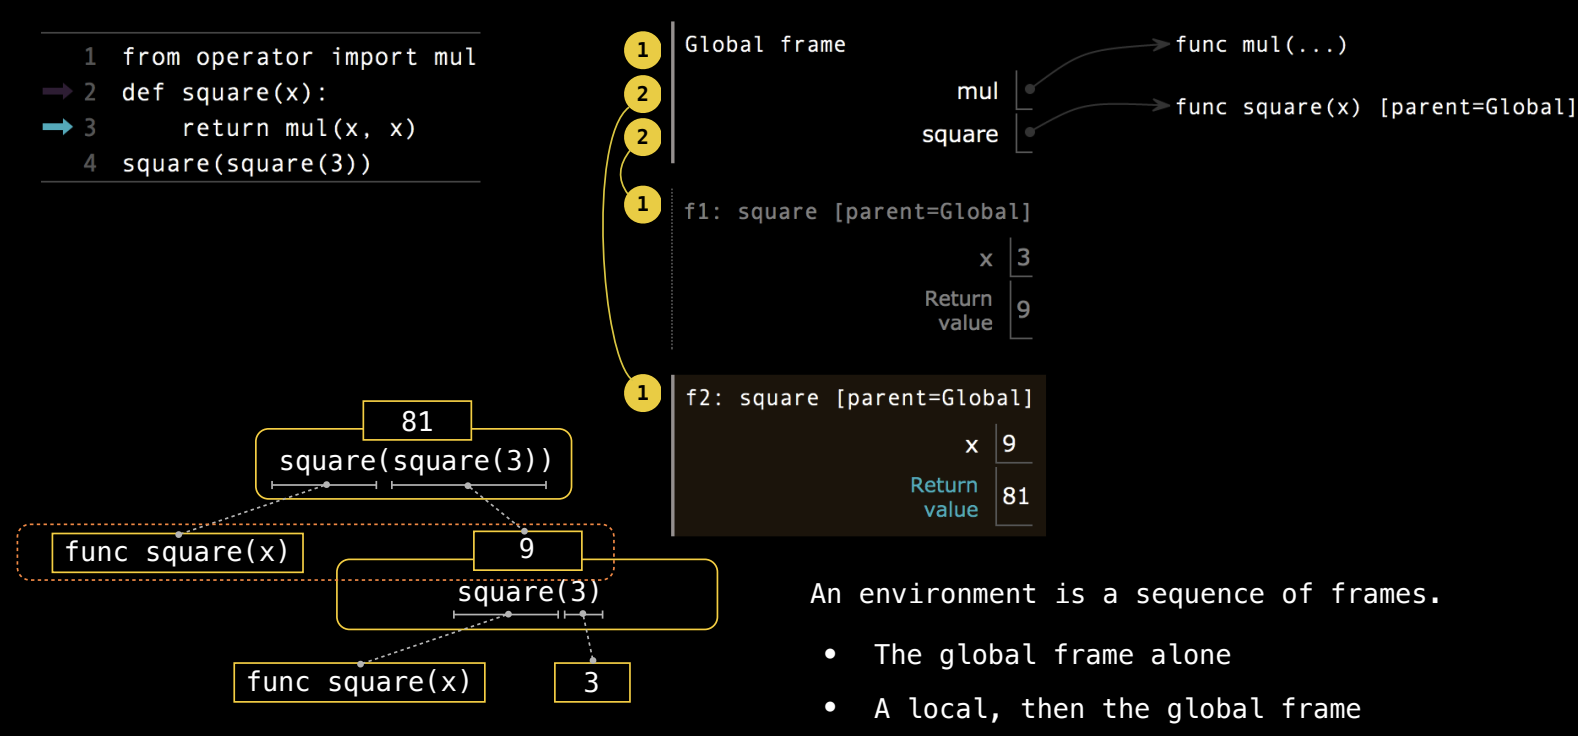Viewport: 1578px width, 736px height.
Task: Select the code line 'from operator import mul'
Action: 299,57
